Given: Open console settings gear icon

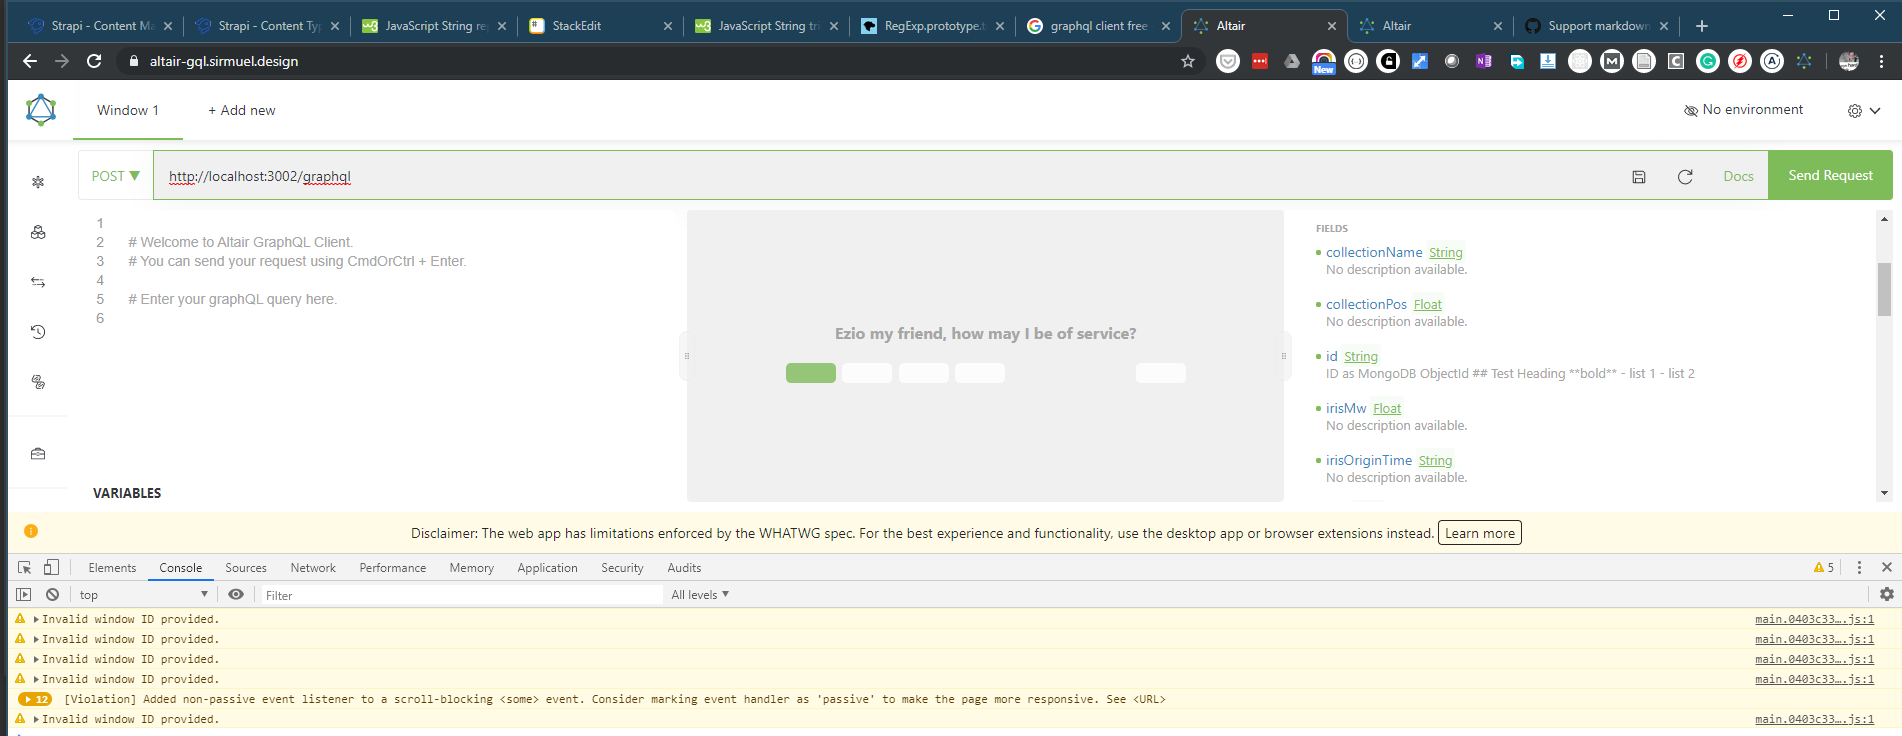Looking at the screenshot, I should pos(1887,594).
